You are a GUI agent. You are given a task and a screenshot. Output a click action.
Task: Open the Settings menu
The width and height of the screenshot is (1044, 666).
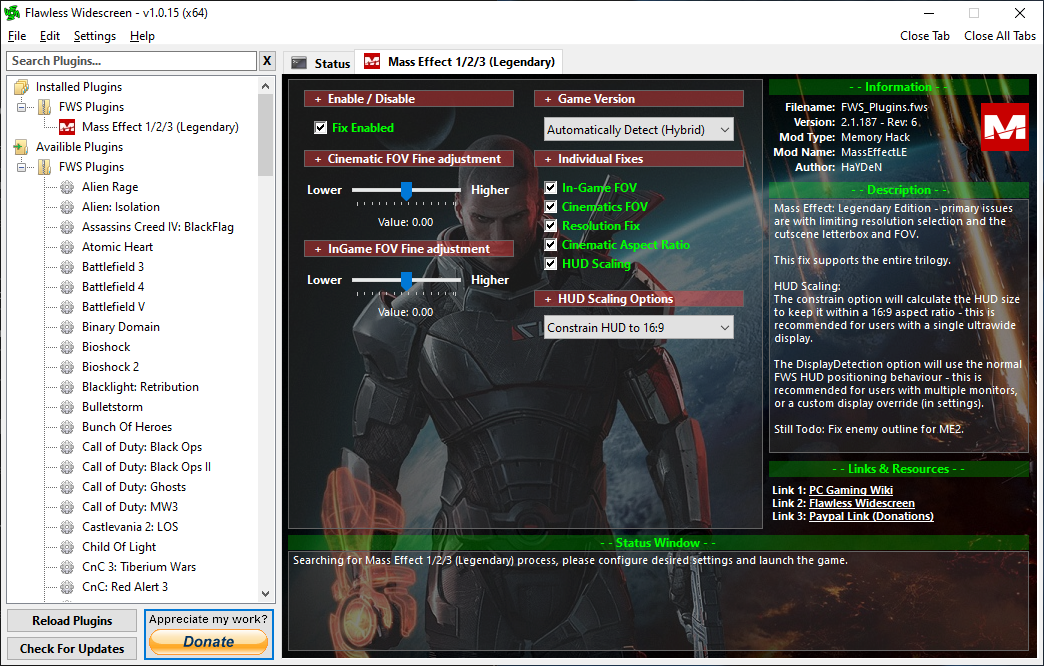[x=95, y=36]
